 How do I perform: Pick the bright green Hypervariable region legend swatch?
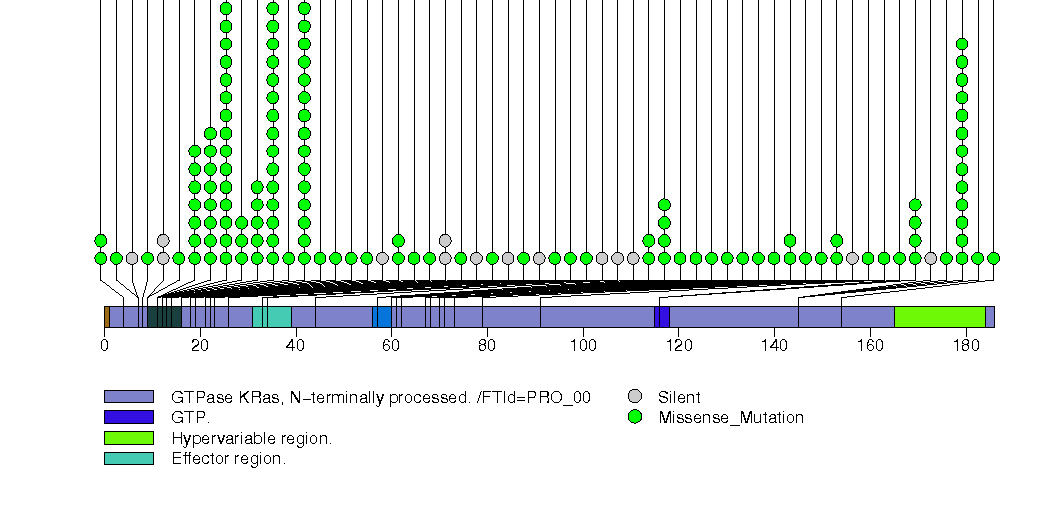tap(129, 438)
